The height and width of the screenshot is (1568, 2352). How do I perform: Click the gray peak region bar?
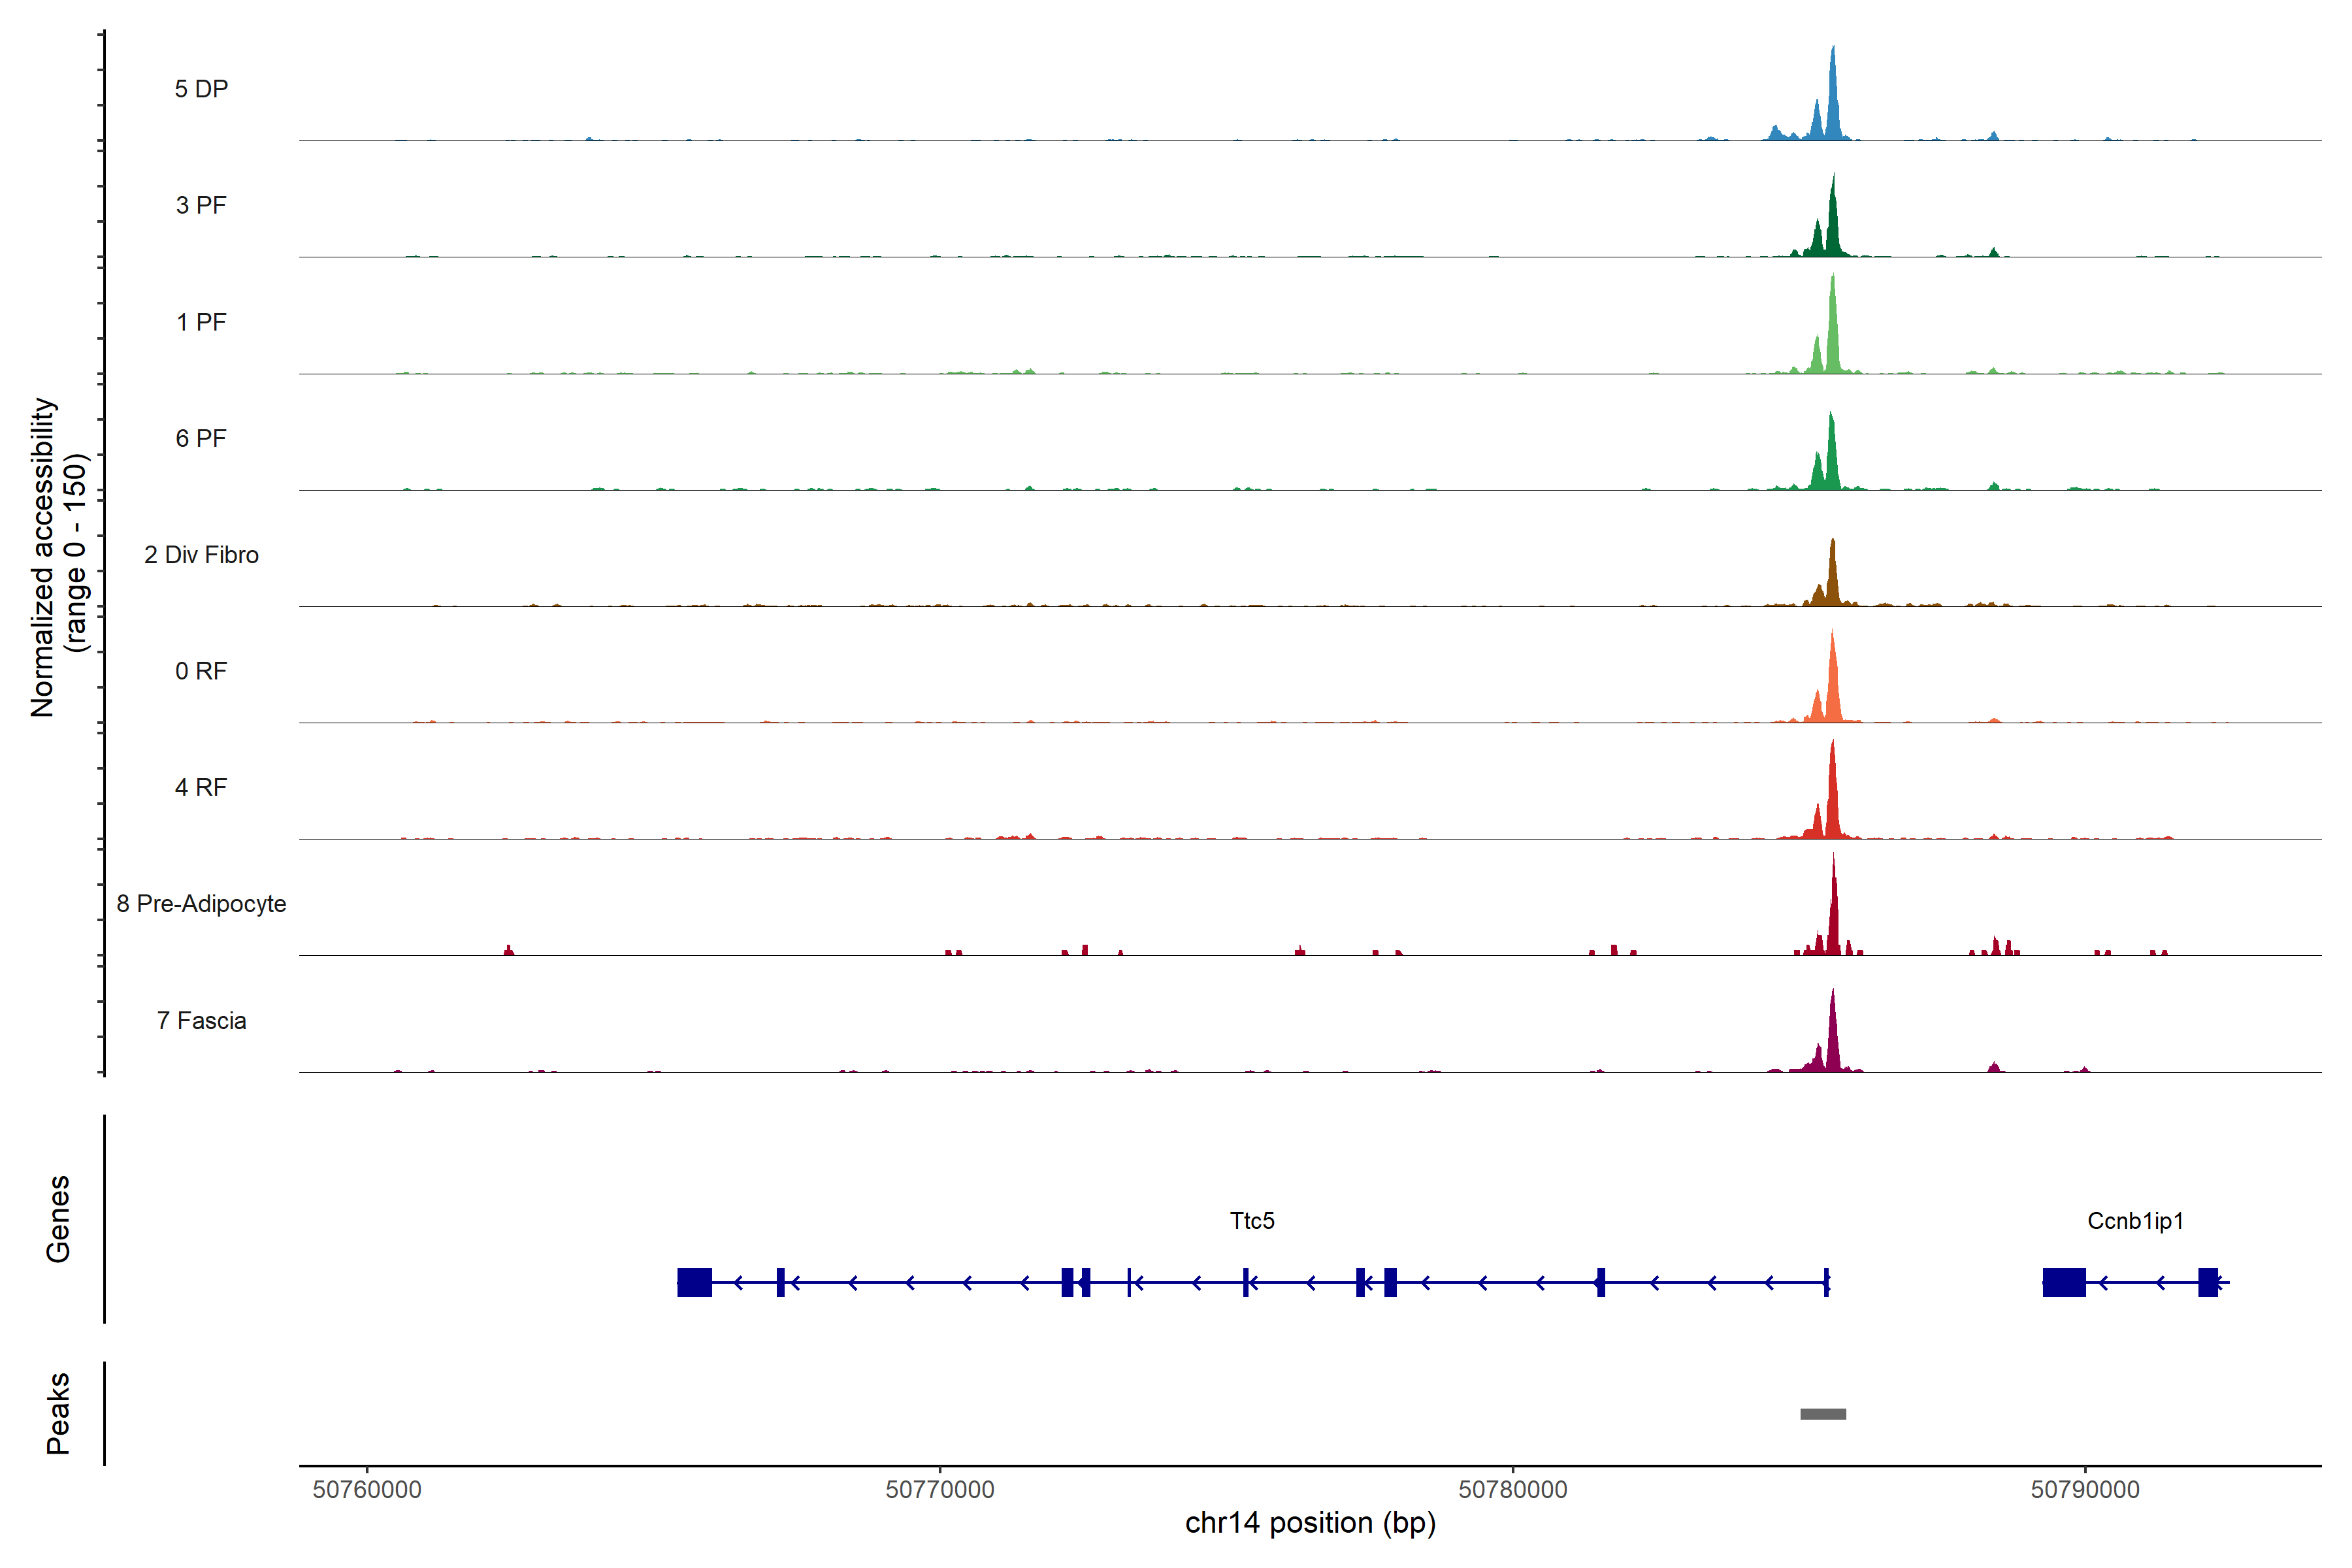coord(1823,1414)
